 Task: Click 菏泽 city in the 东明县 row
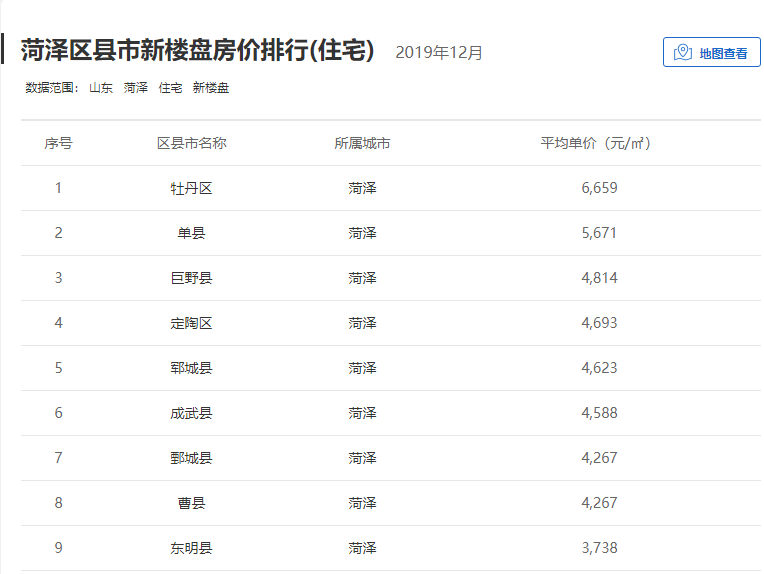362,548
